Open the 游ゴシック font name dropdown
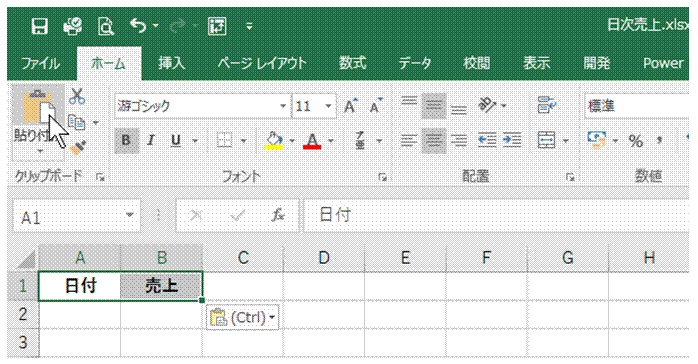Screen dimensions: 698x364 pyautogui.click(x=283, y=106)
